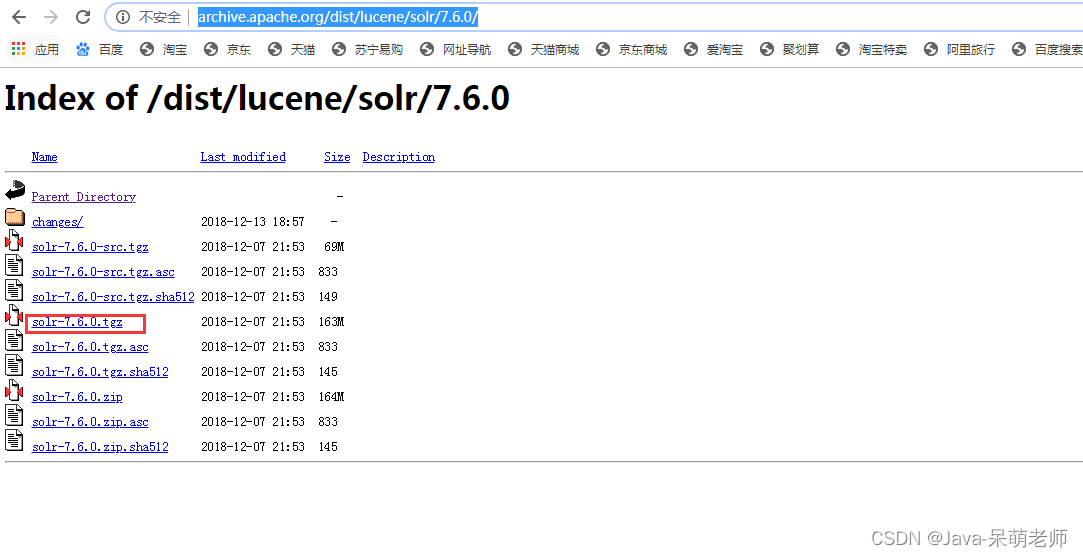Open the changes/ folder link

[x=57, y=222]
